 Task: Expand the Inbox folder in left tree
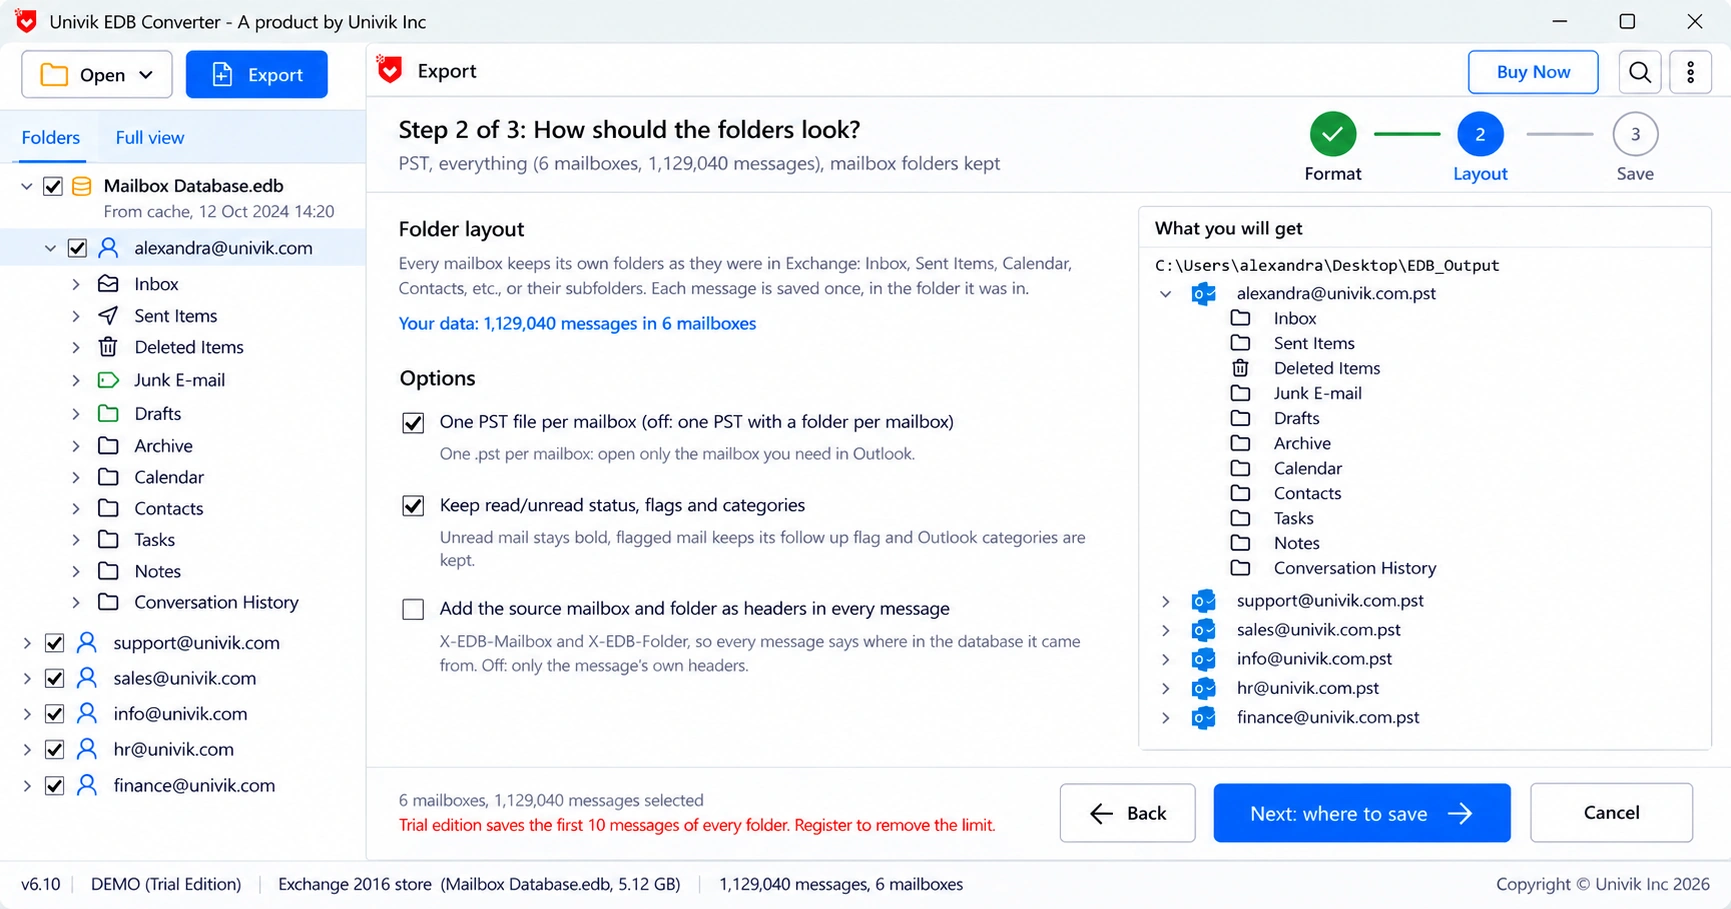pyautogui.click(x=76, y=284)
